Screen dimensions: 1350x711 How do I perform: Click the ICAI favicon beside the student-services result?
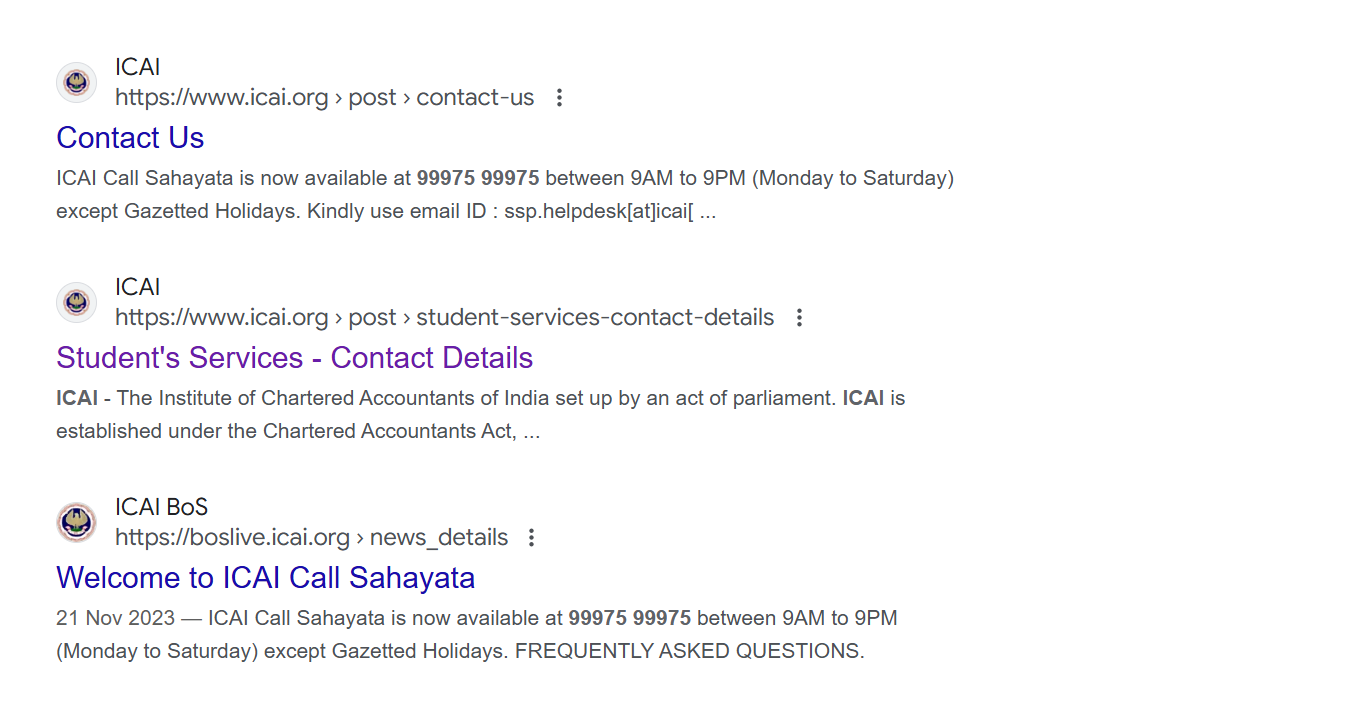76,302
